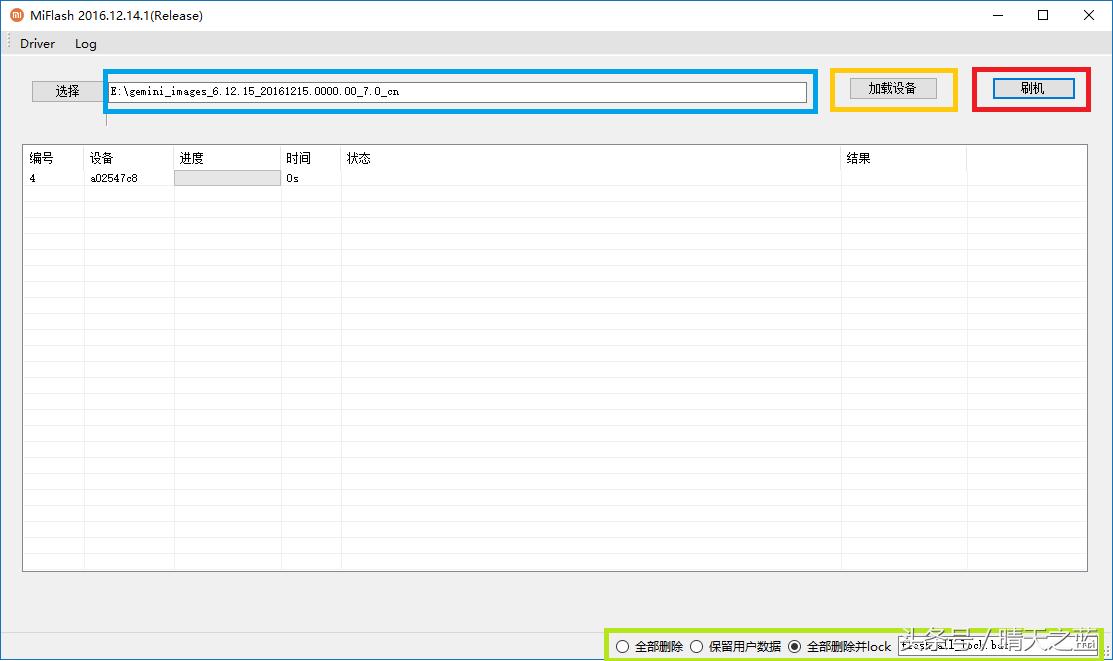1113x661 pixels.
Task: Open the Log menu
Action: (x=86, y=44)
